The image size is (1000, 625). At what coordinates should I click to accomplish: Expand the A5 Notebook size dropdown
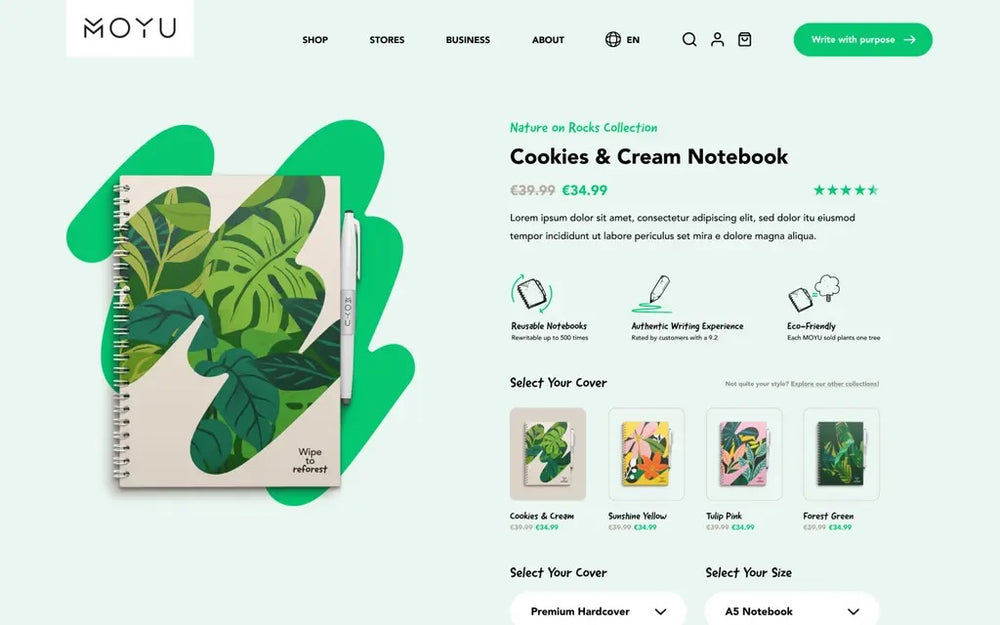(791, 610)
